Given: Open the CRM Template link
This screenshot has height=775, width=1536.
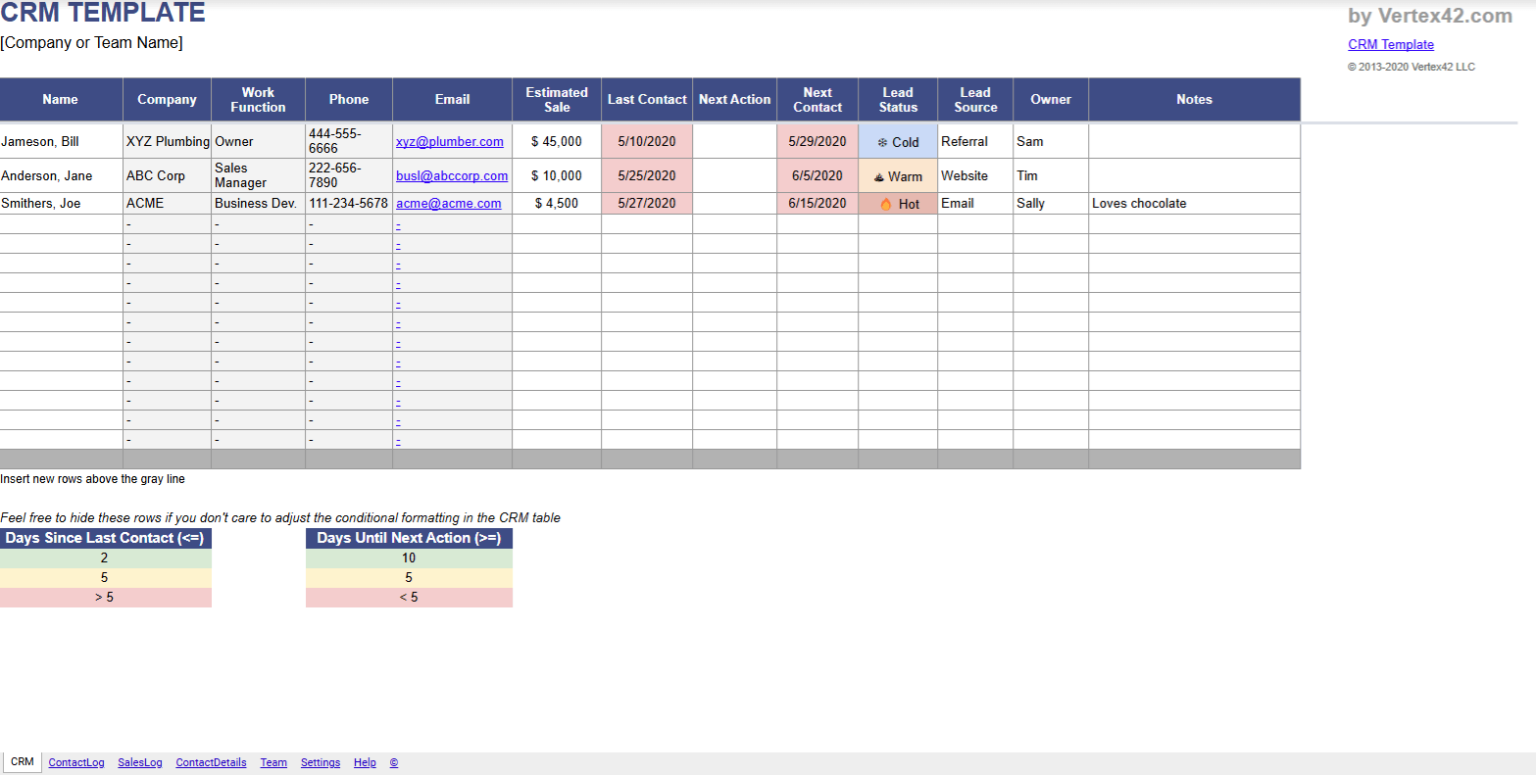Looking at the screenshot, I should point(1390,44).
